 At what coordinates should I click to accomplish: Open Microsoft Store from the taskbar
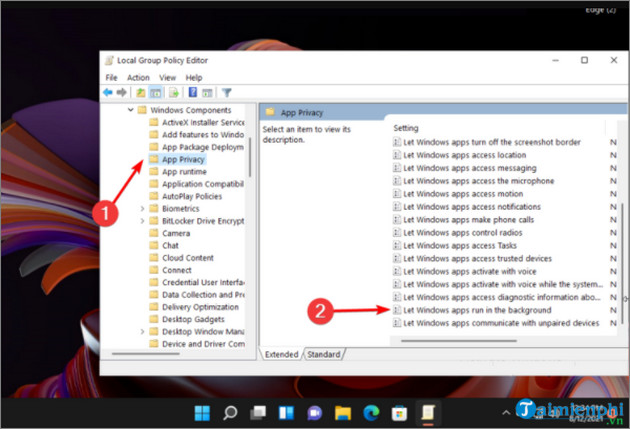click(x=399, y=413)
